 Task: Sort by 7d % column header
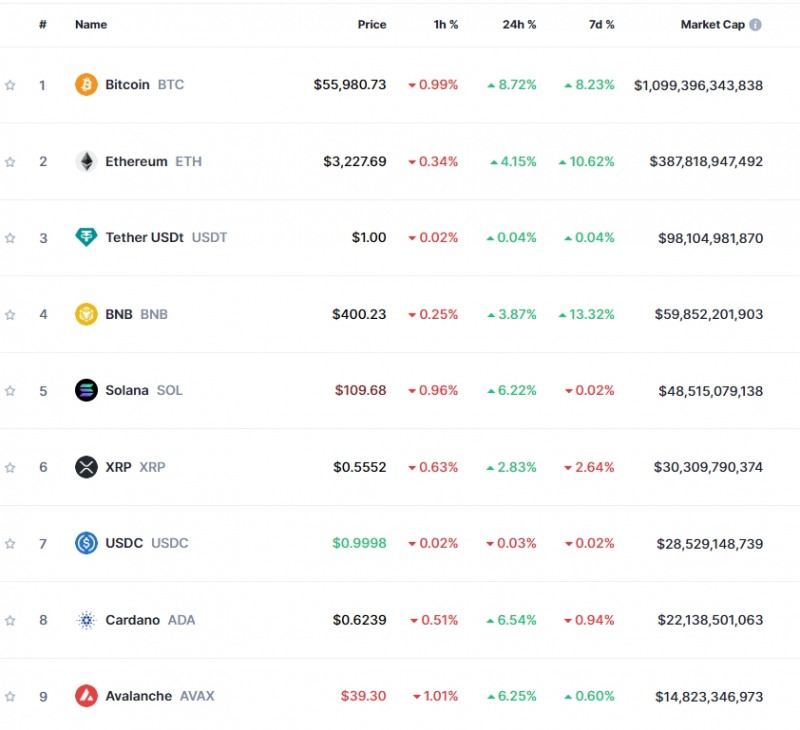601,25
